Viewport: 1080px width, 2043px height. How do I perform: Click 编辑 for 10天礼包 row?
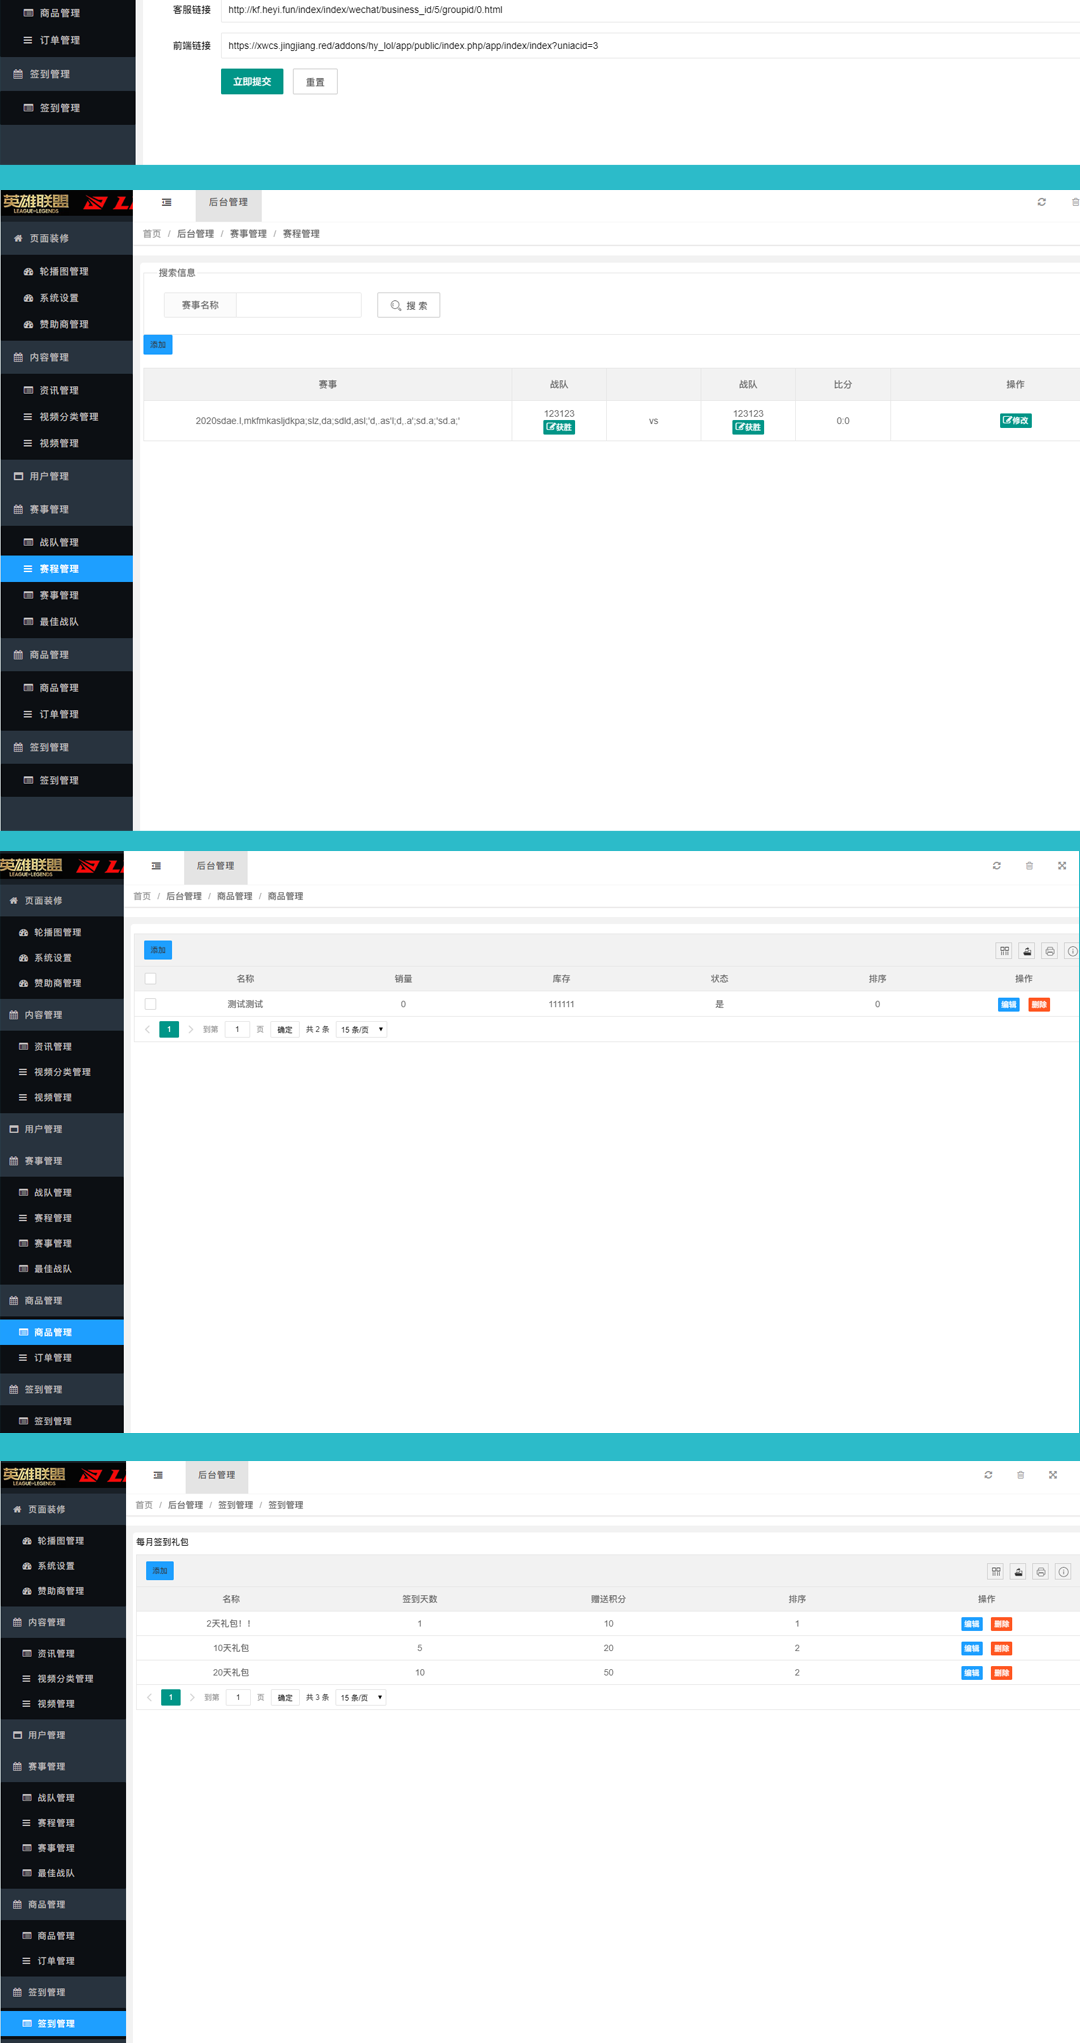point(971,1648)
